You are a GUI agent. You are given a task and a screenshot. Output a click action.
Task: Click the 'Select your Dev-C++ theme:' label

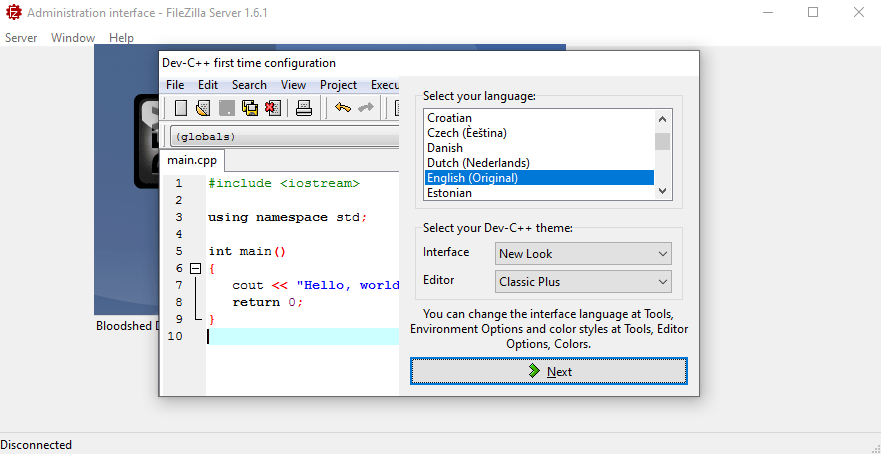coord(498,228)
